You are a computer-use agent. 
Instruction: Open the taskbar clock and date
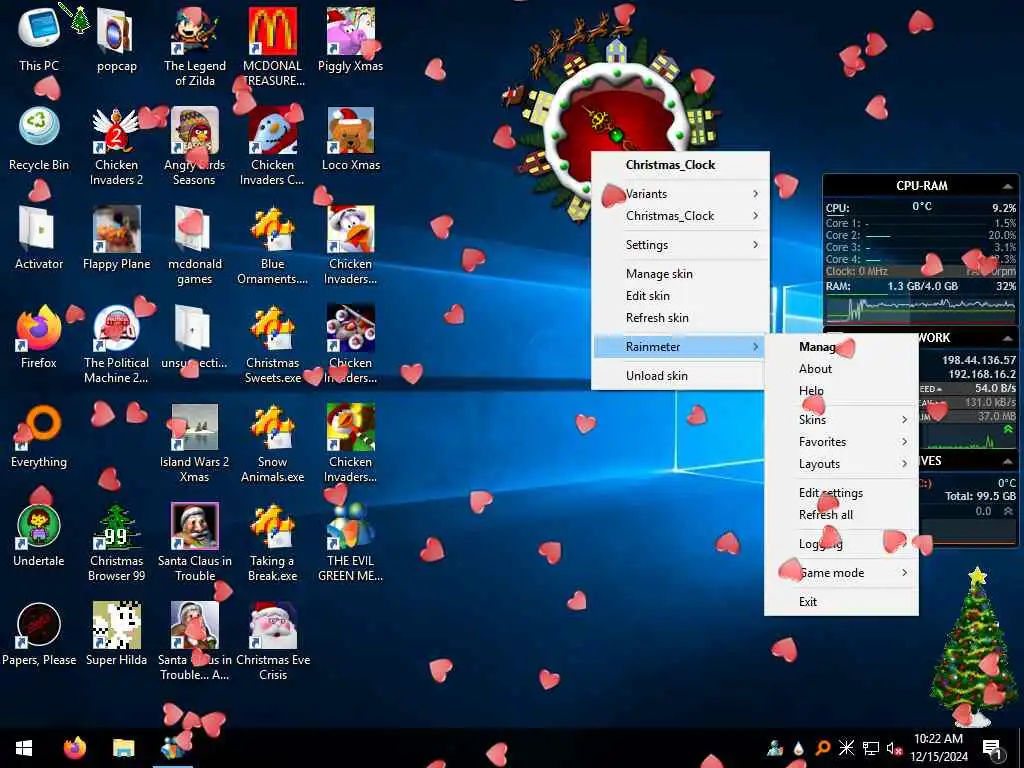click(x=938, y=748)
